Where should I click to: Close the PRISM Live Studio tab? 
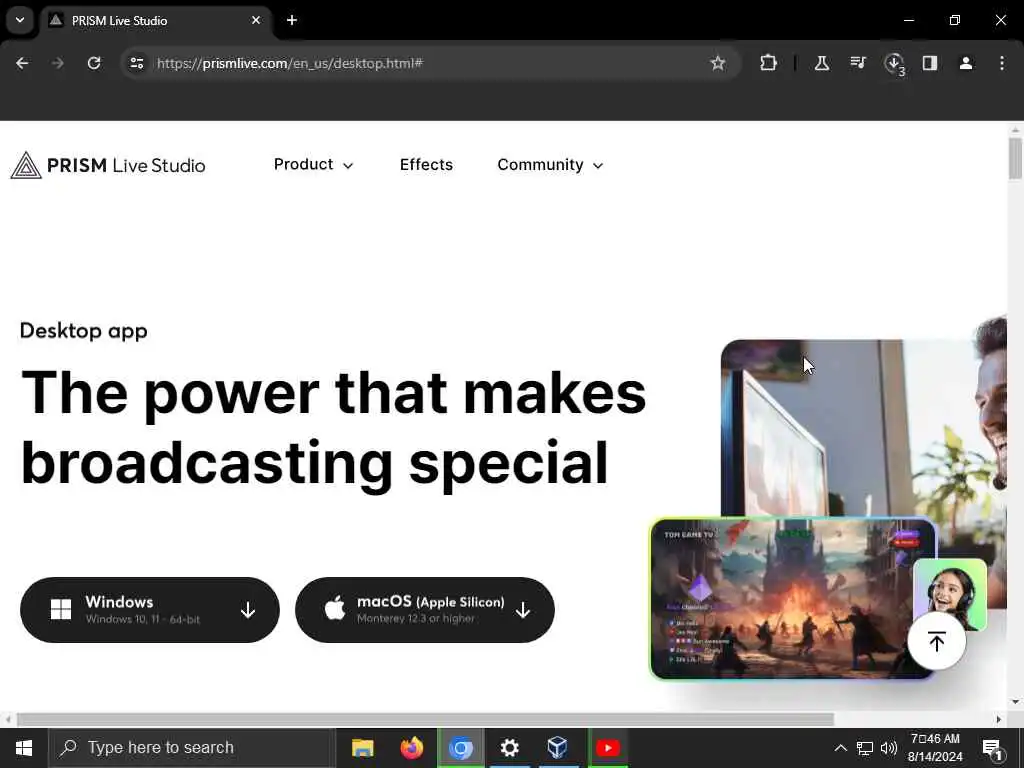pyautogui.click(x=256, y=20)
